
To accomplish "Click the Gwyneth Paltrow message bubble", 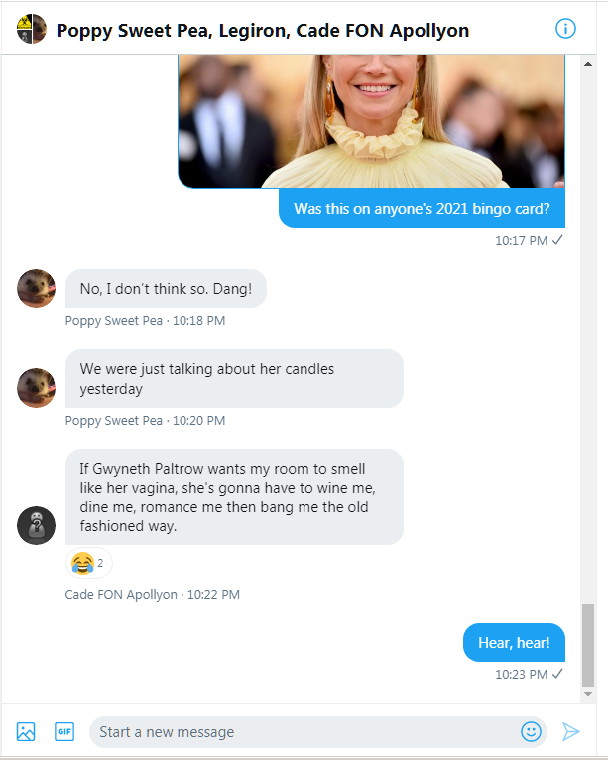I will click(x=234, y=496).
